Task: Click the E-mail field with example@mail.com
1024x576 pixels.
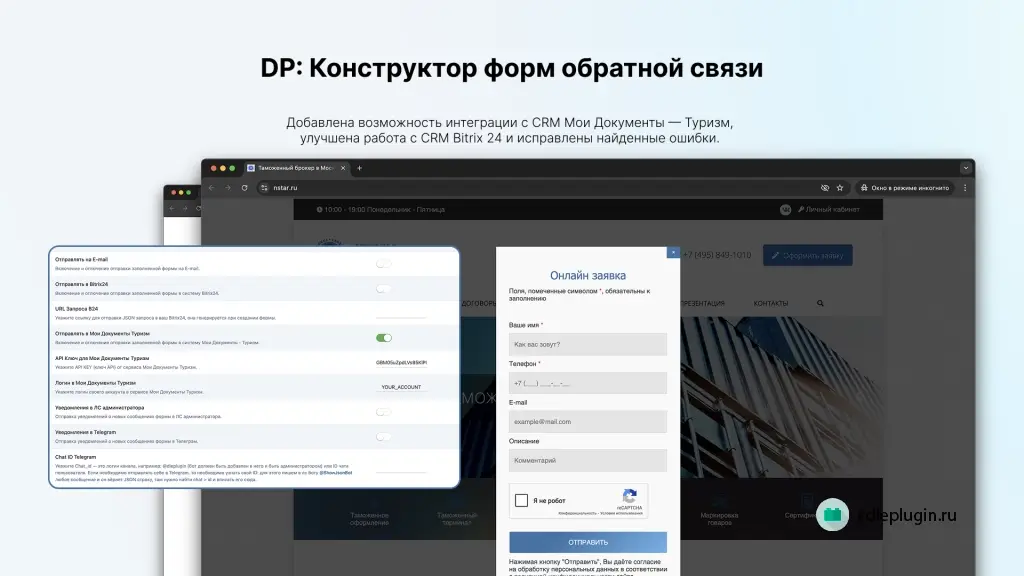Action: (x=588, y=422)
